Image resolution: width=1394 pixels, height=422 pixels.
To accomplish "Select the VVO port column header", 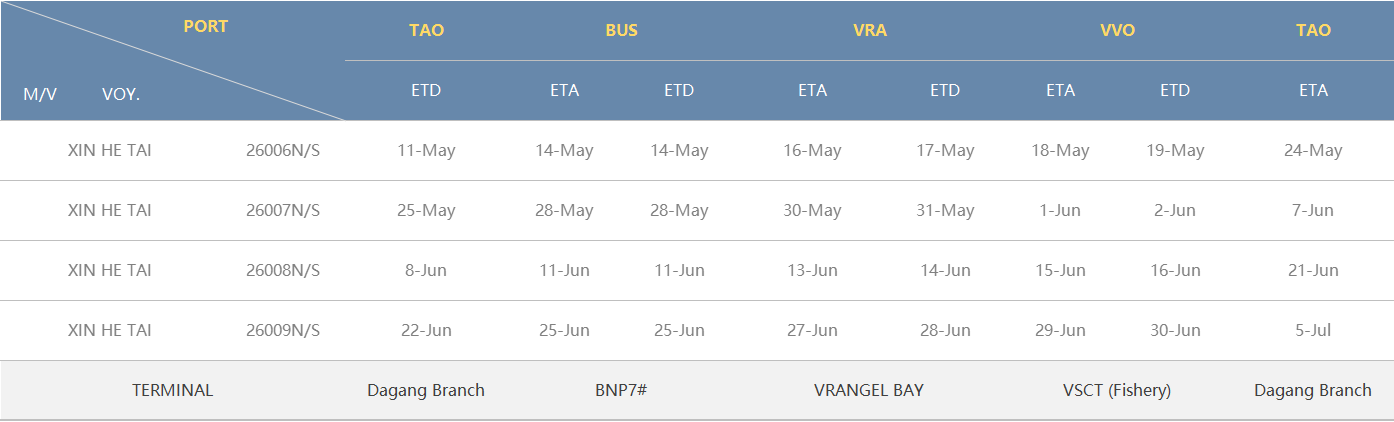I will click(1117, 30).
